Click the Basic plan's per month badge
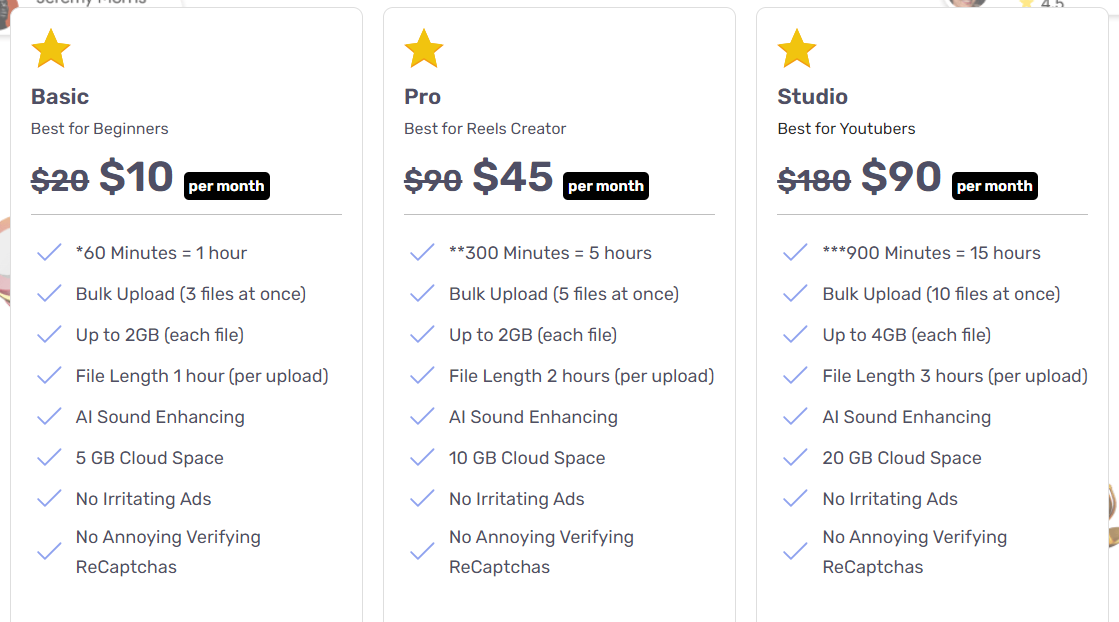The width and height of the screenshot is (1119, 622). (227, 186)
